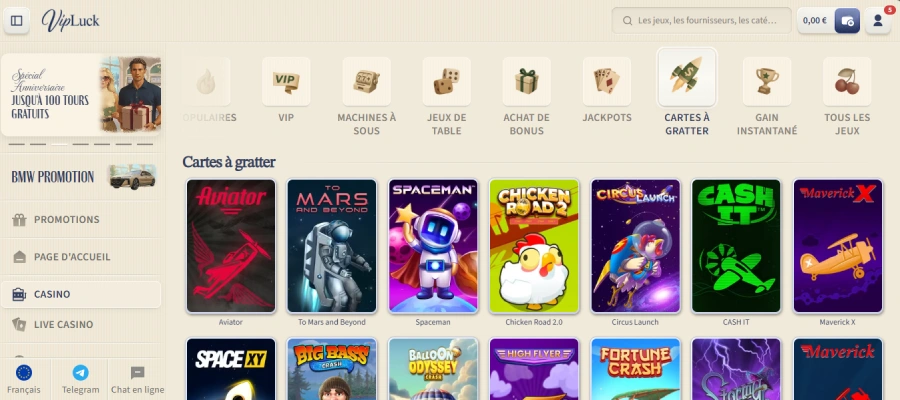
Task: Show Tous les jeux cherry icon
Action: [847, 81]
